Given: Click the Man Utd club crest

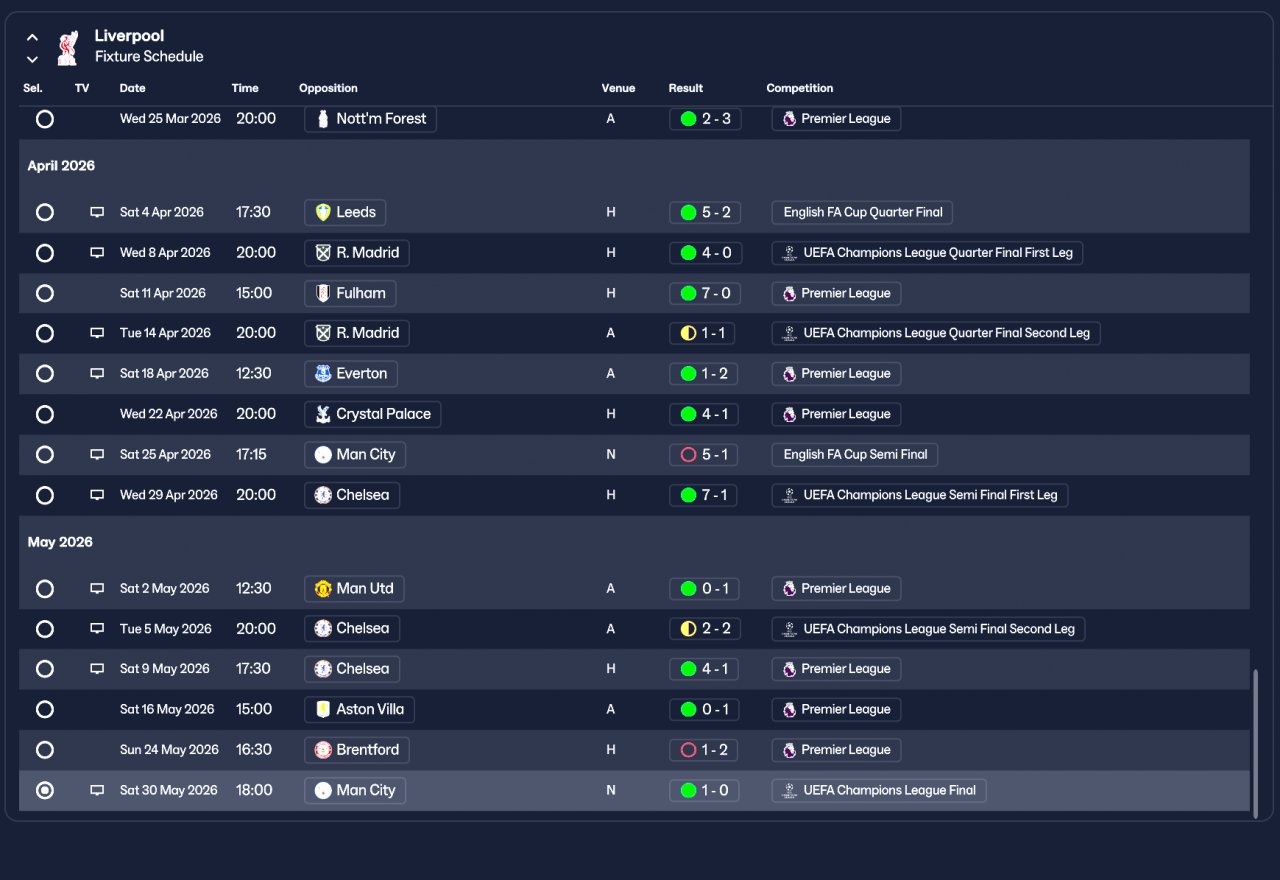Looking at the screenshot, I should (x=323, y=589).
